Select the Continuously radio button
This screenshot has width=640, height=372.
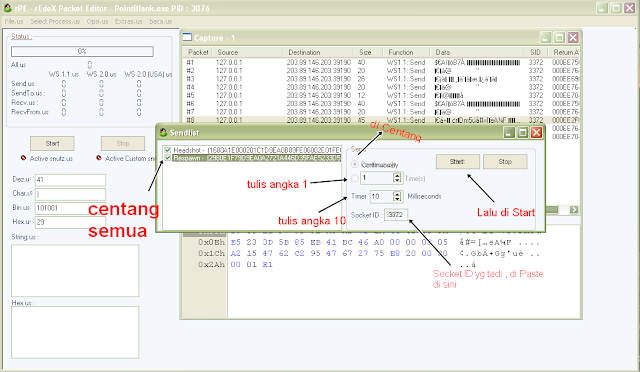(355, 164)
